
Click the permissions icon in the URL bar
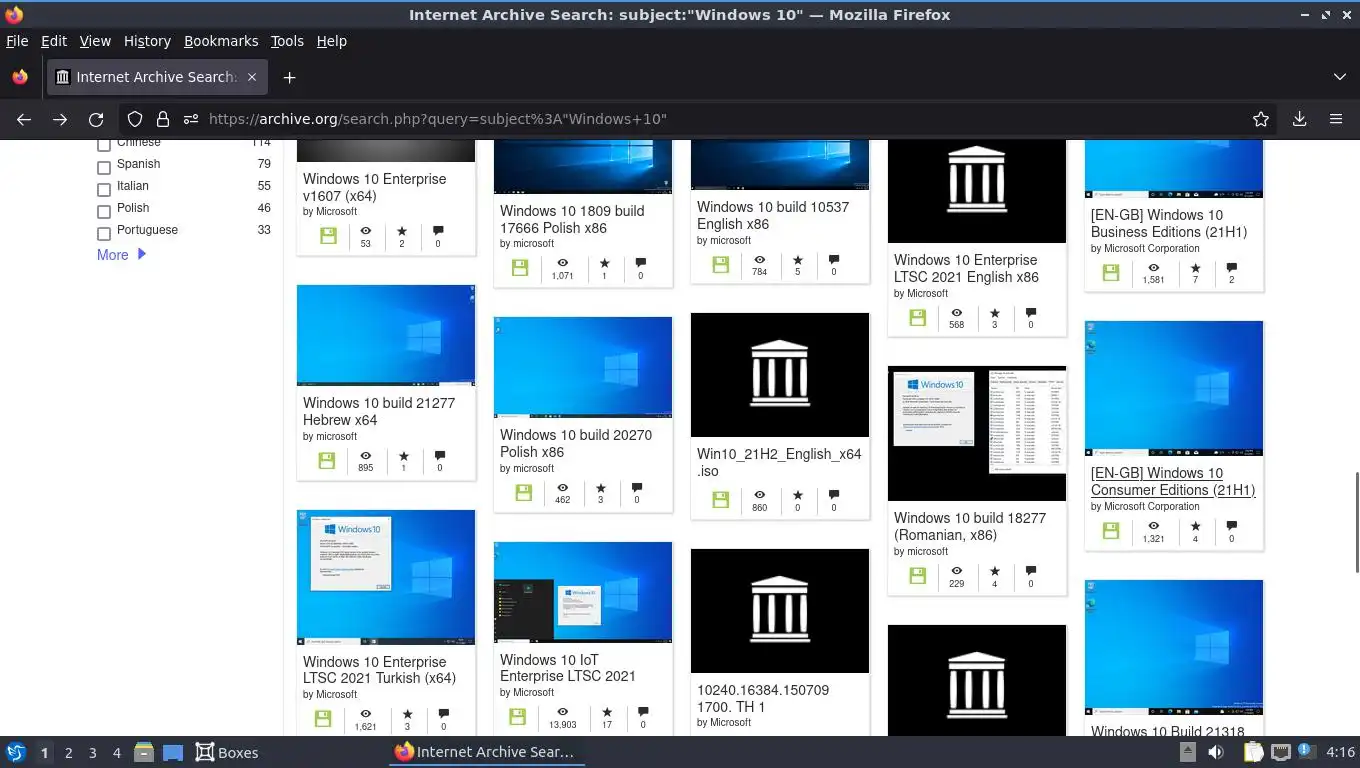190,119
